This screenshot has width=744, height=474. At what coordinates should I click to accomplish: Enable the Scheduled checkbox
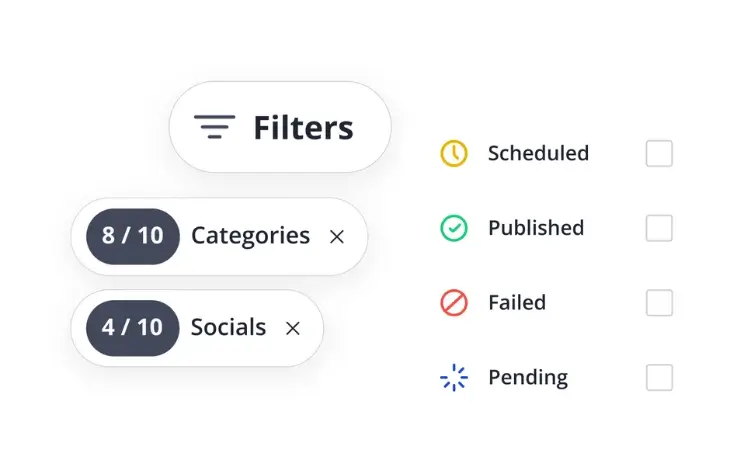tap(659, 154)
